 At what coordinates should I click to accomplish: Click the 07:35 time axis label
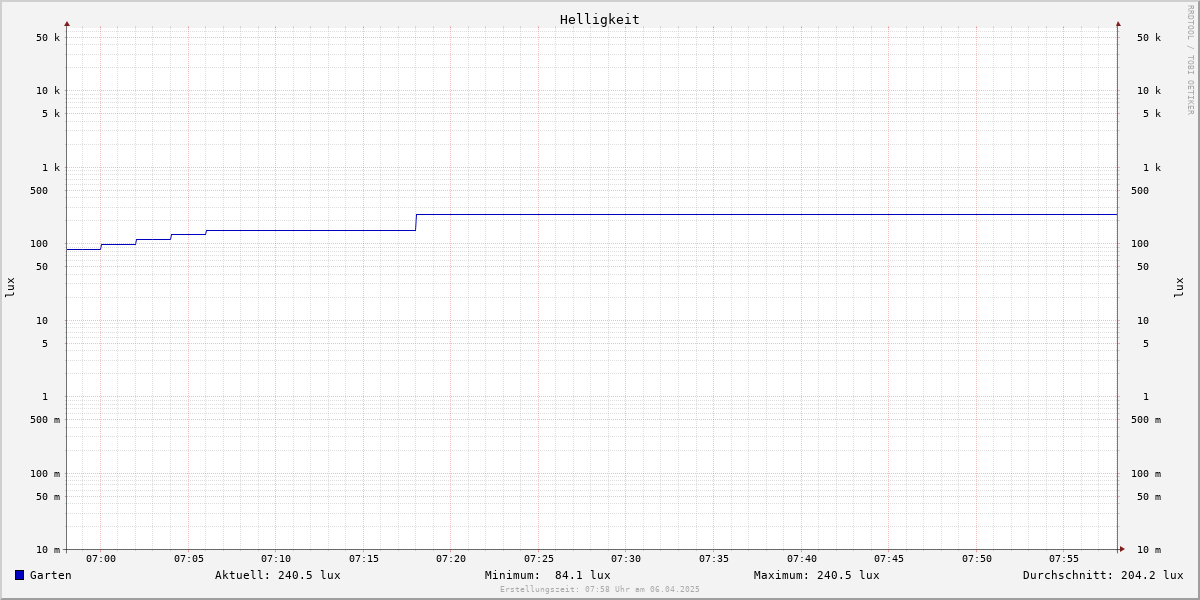tap(714, 559)
